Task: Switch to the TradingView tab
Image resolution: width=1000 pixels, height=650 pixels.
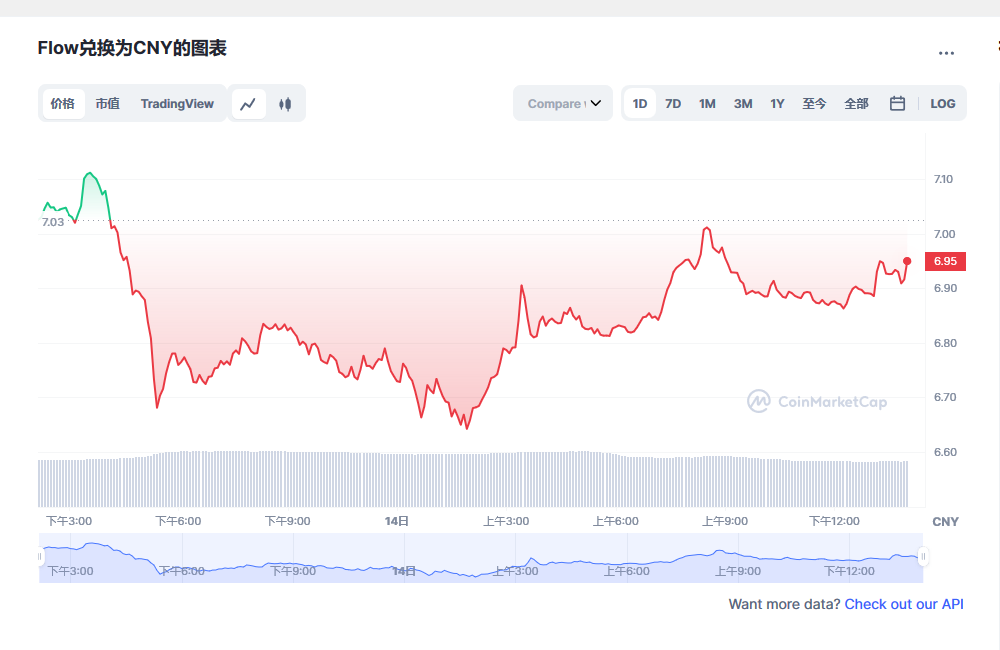Action: 177,104
